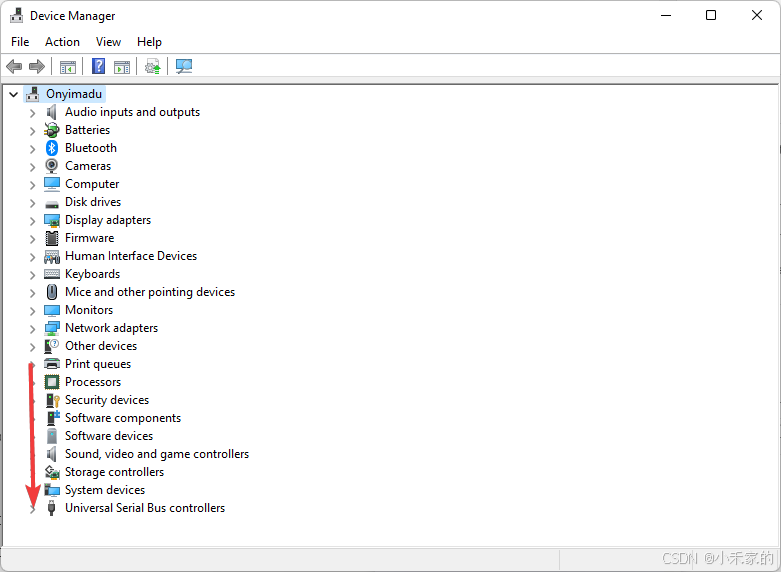Click the Firmware chip icon
781x572 pixels.
coord(52,238)
